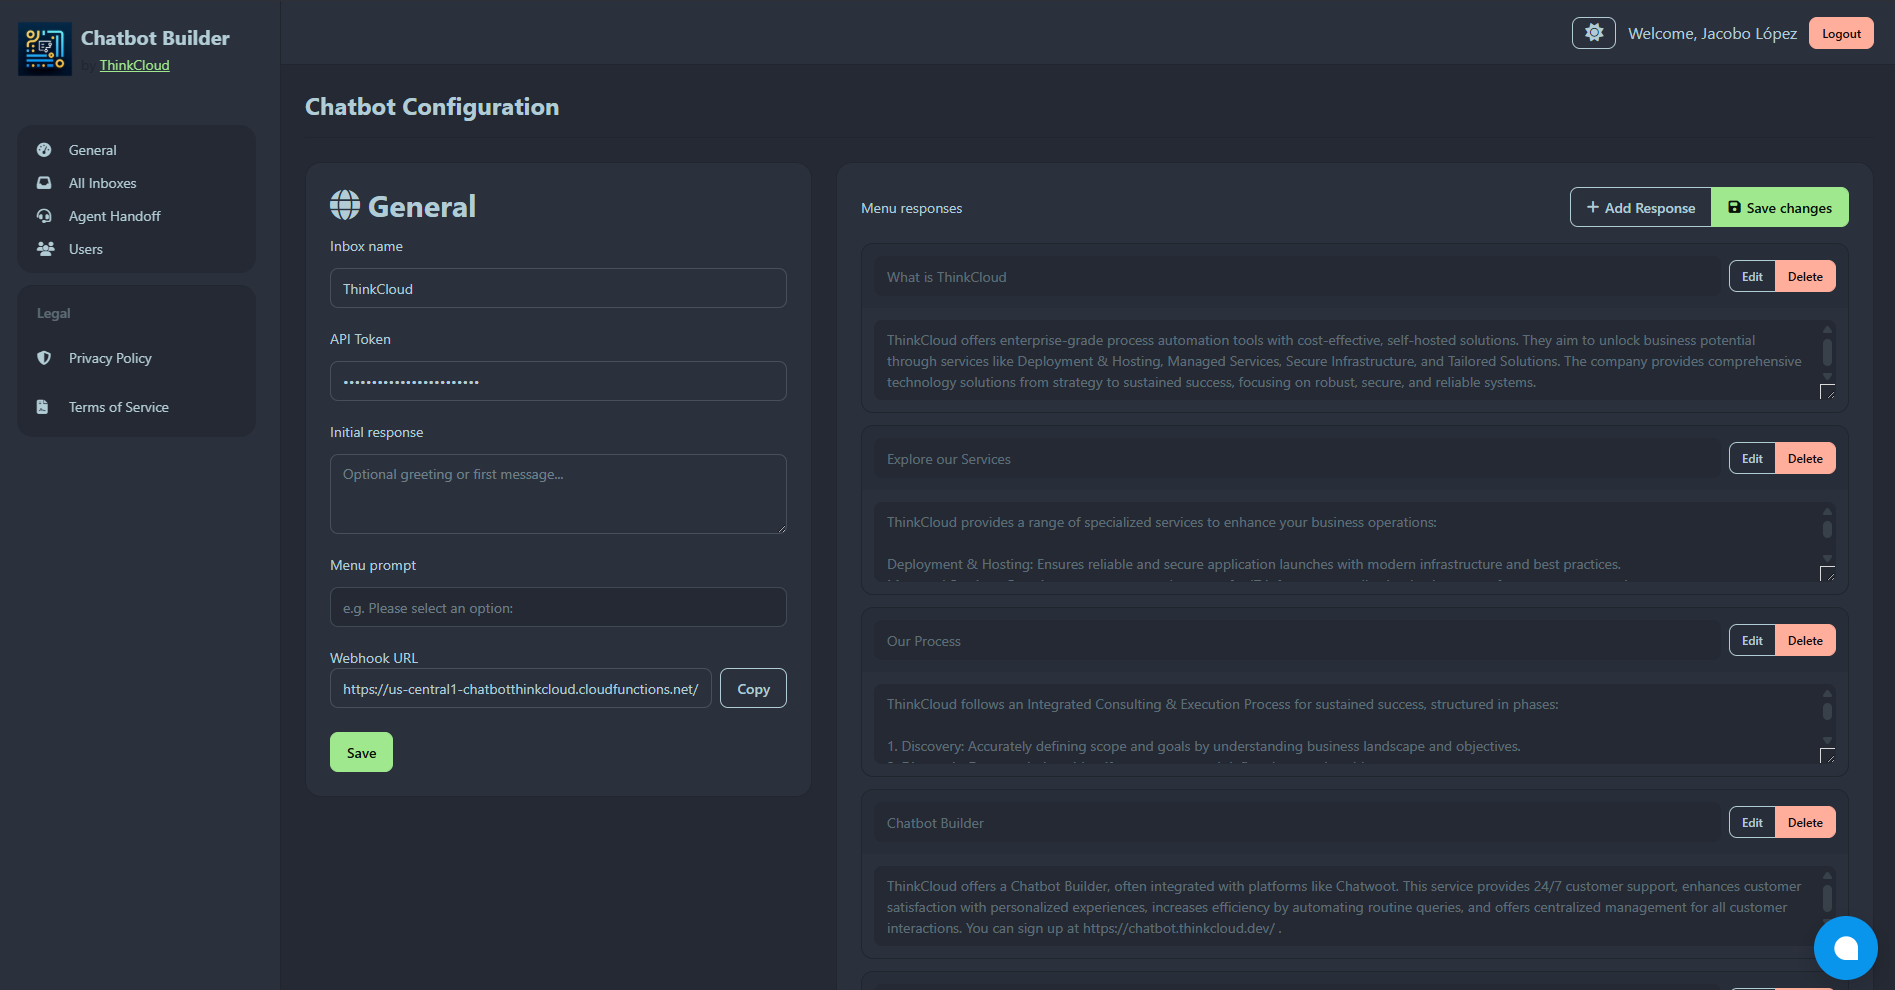1895x990 pixels.
Task: Click the plus icon in Add Response
Action: [x=1593, y=207]
